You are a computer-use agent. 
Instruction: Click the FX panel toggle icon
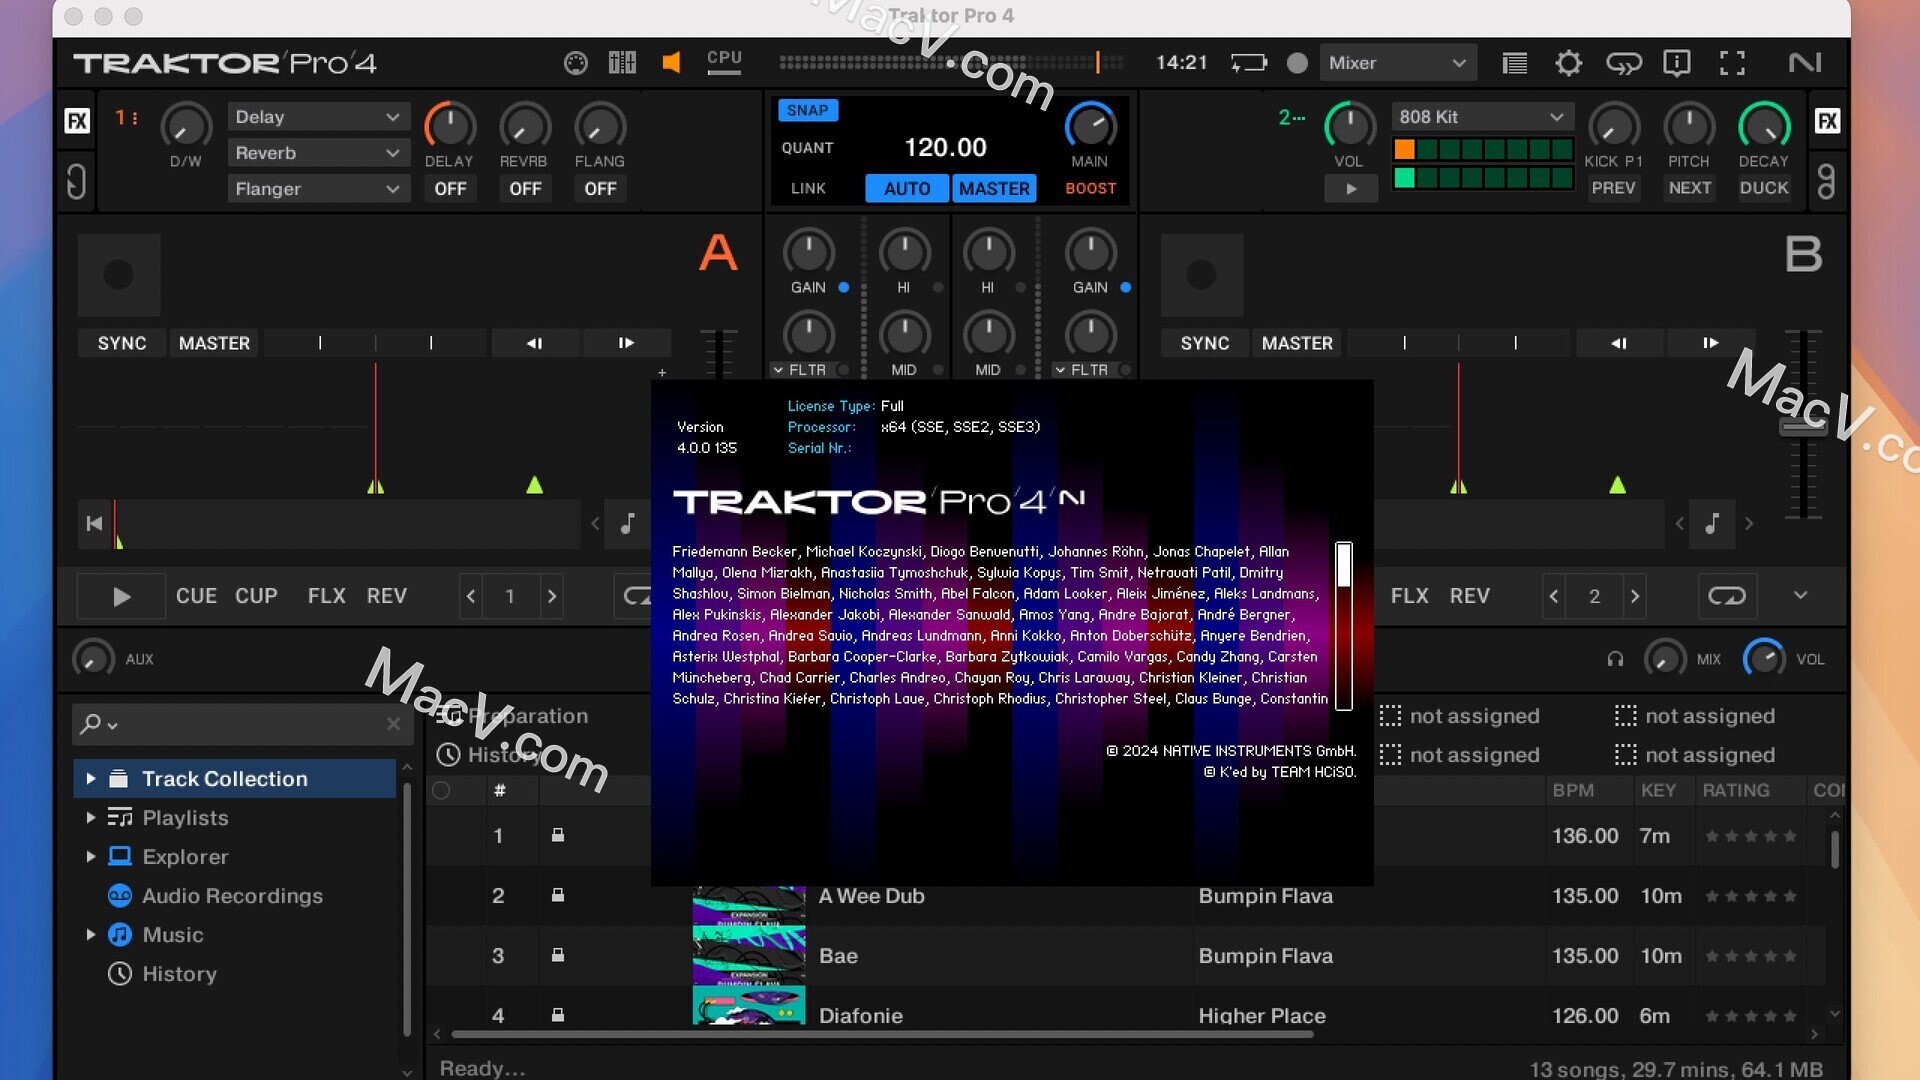[x=75, y=121]
